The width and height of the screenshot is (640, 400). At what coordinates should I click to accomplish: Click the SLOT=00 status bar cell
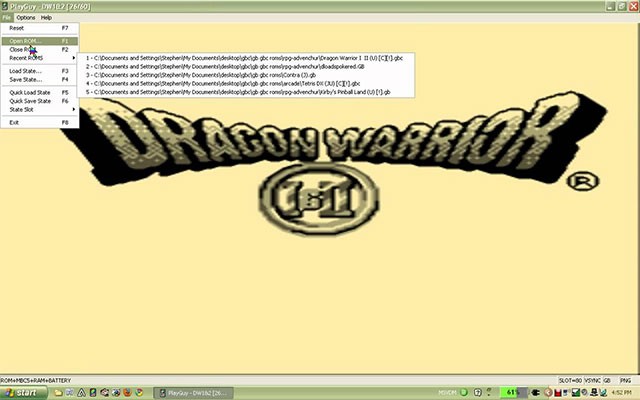570,380
